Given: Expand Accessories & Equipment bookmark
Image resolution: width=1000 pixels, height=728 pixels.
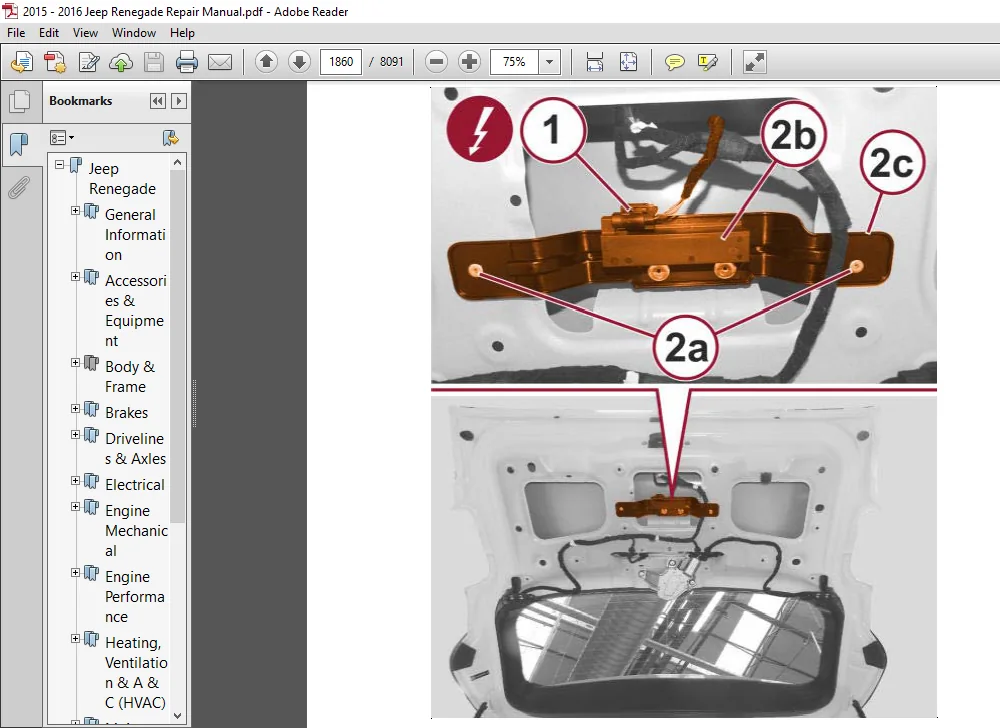Looking at the screenshot, I should click(75, 277).
